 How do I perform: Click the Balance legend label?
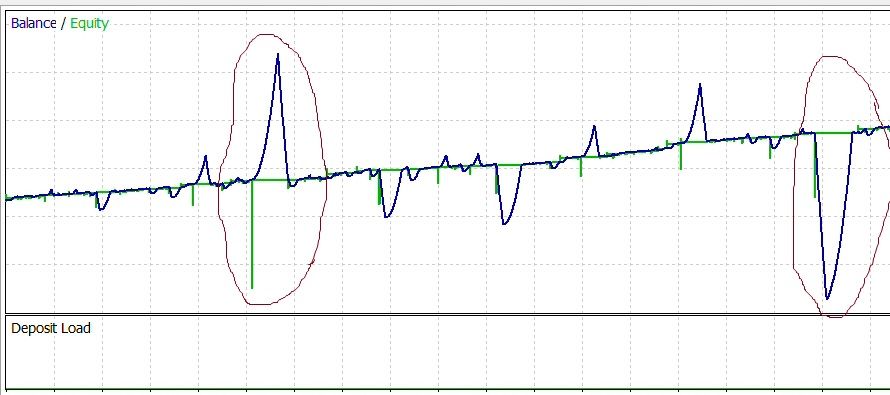pos(33,23)
